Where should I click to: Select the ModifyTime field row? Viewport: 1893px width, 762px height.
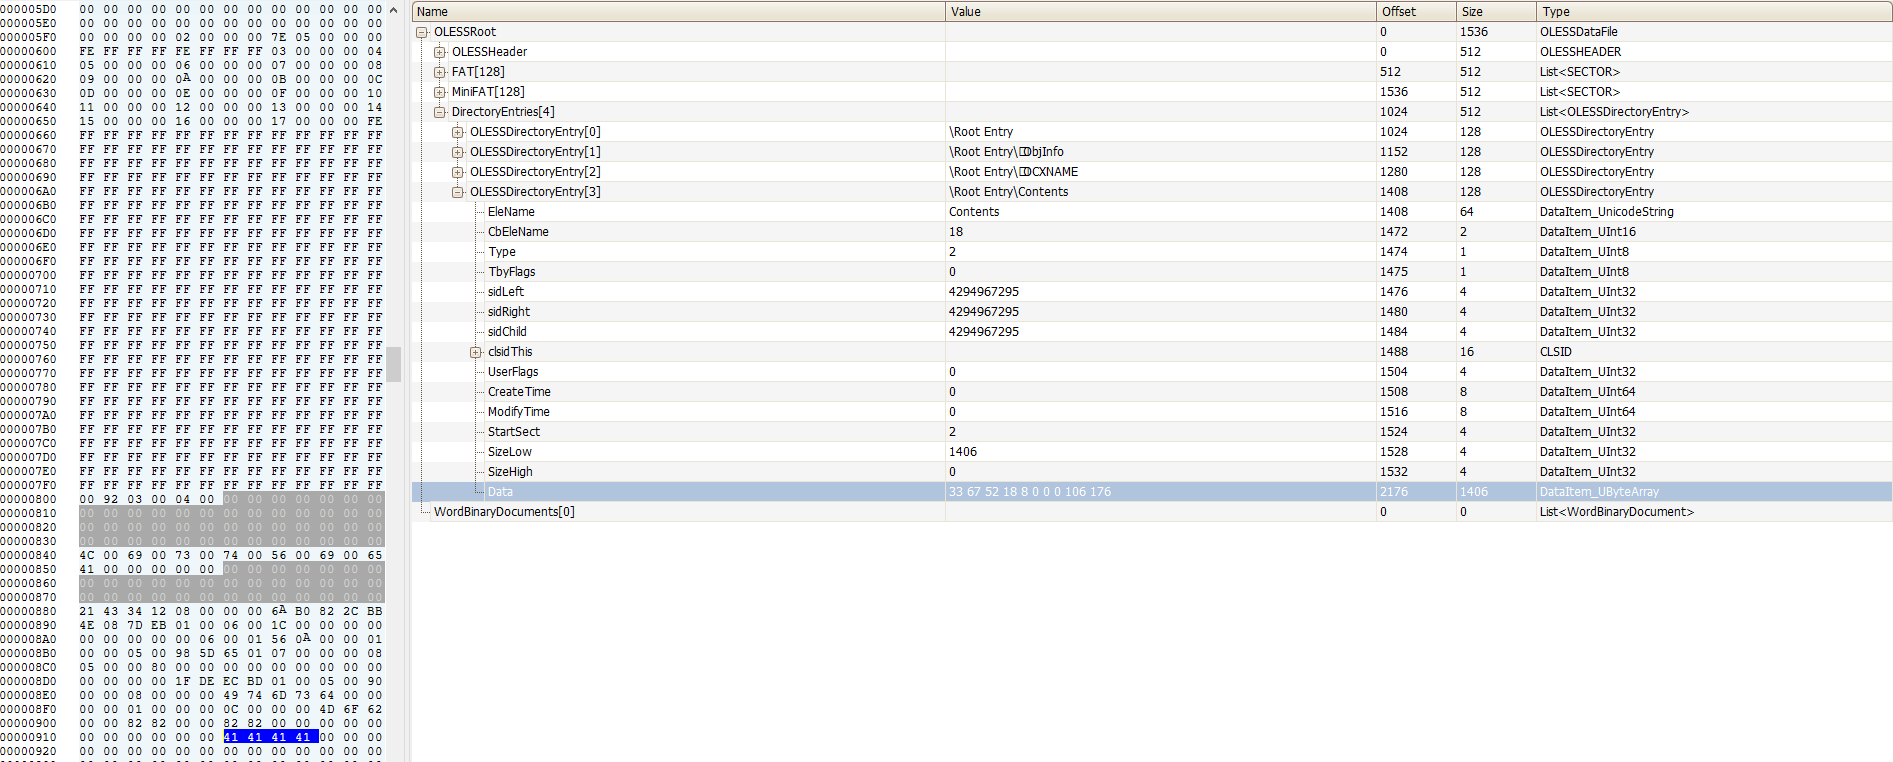coord(1152,412)
